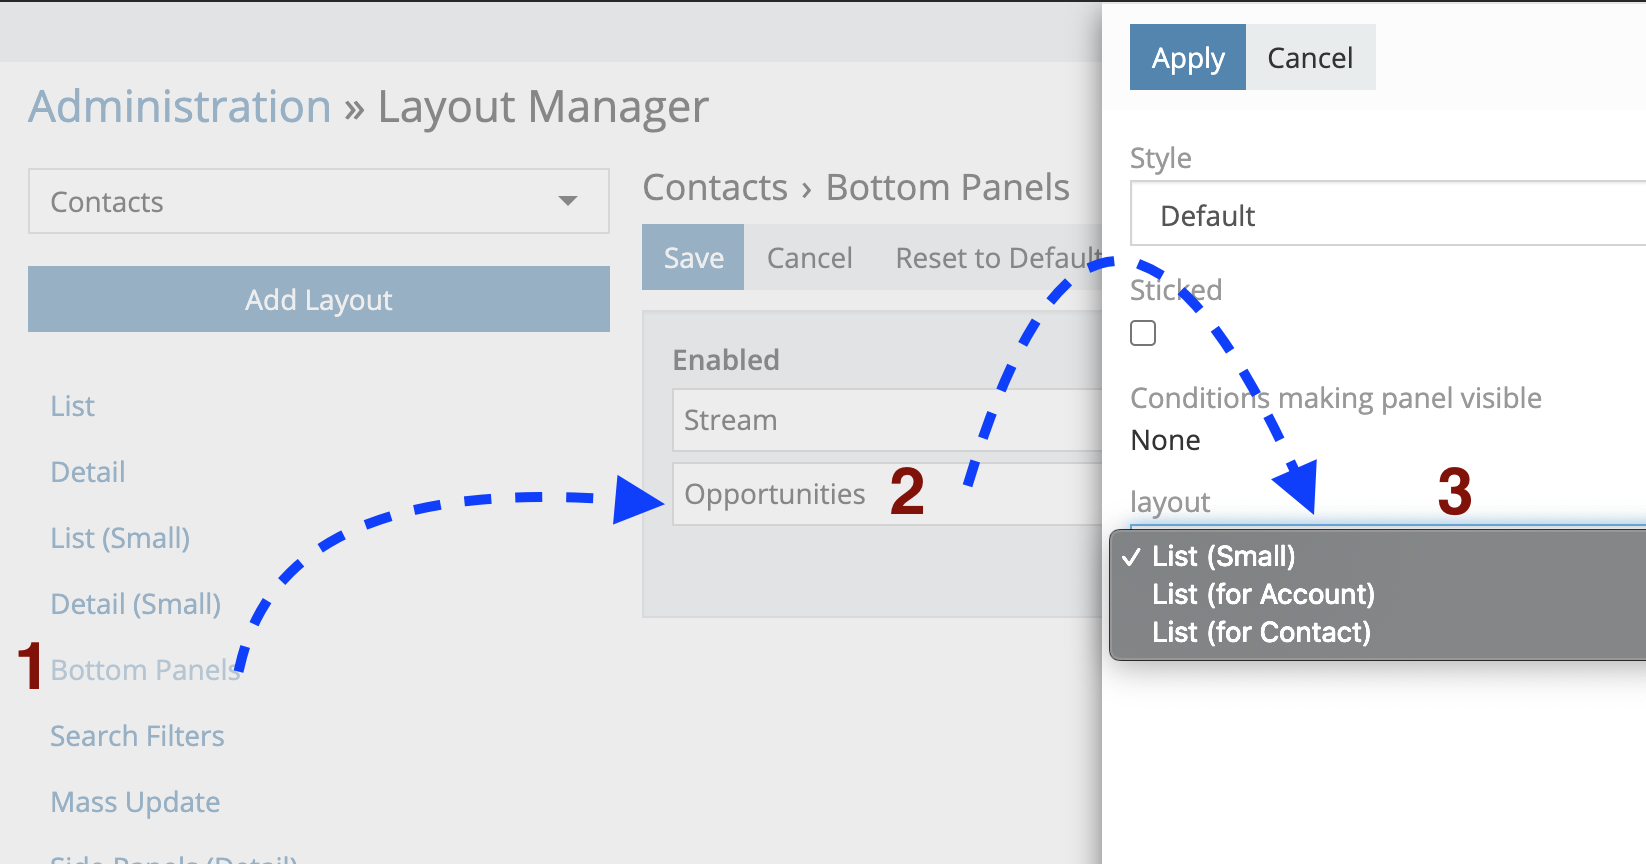Image resolution: width=1646 pixels, height=864 pixels.
Task: Toggle the Sticked checkbox
Action: pos(1143,333)
